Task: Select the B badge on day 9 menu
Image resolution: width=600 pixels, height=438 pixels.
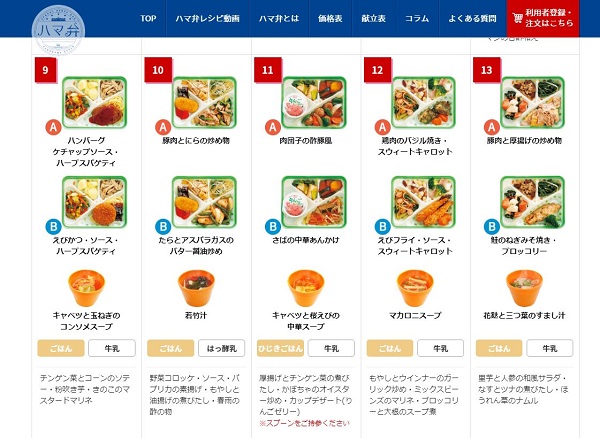Action: tap(54, 226)
